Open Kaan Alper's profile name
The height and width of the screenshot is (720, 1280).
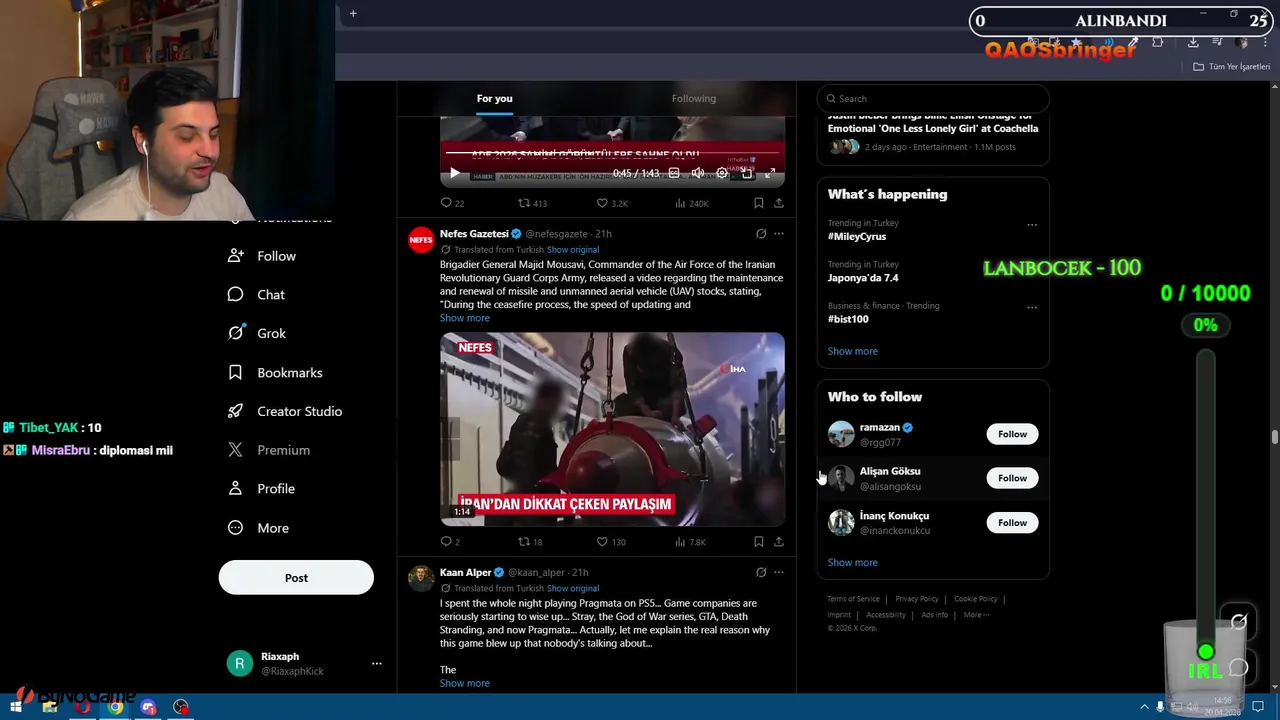pyautogui.click(x=466, y=573)
